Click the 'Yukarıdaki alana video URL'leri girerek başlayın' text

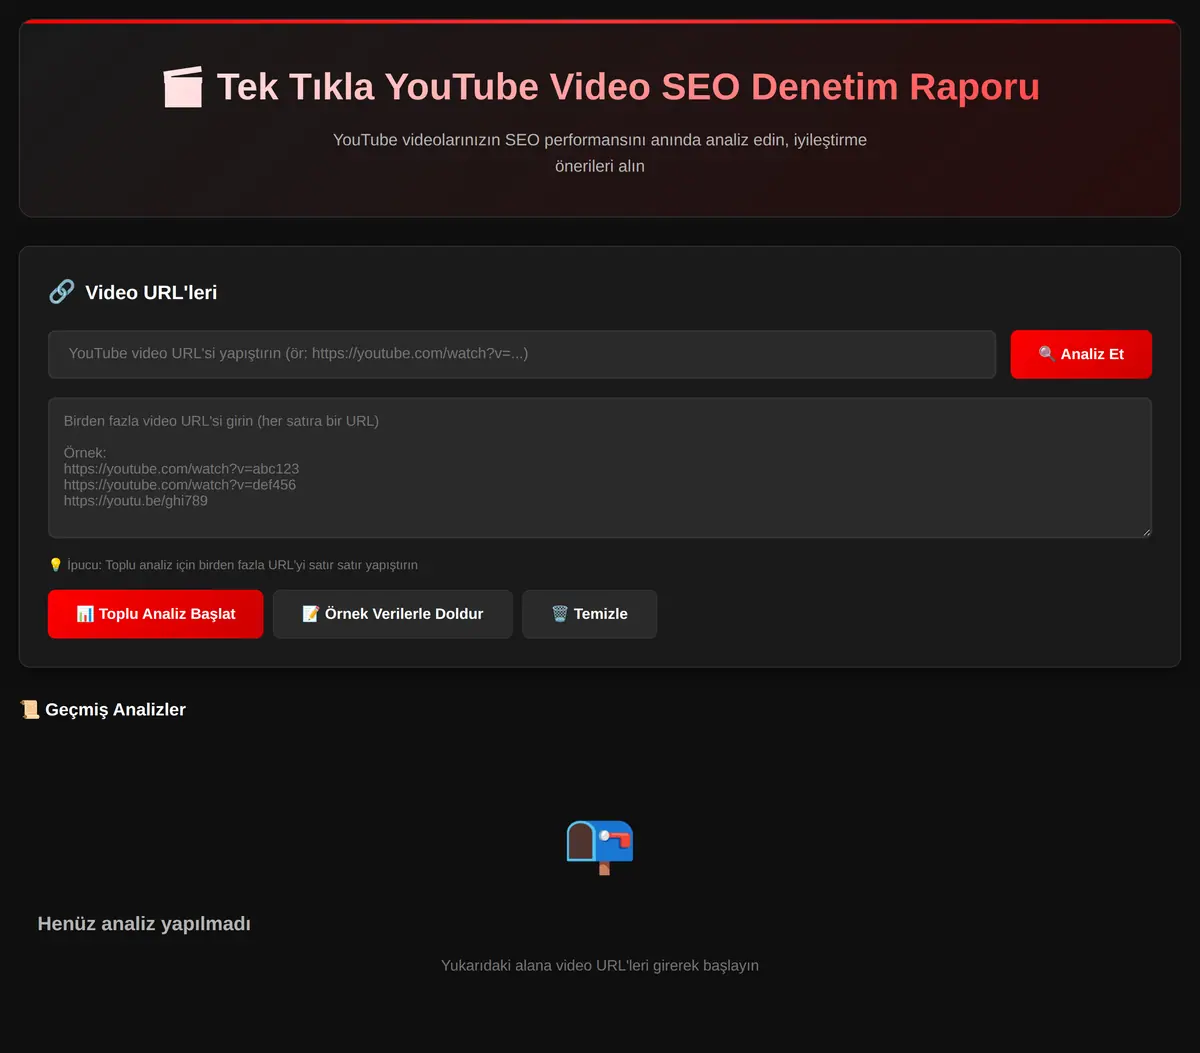point(600,965)
